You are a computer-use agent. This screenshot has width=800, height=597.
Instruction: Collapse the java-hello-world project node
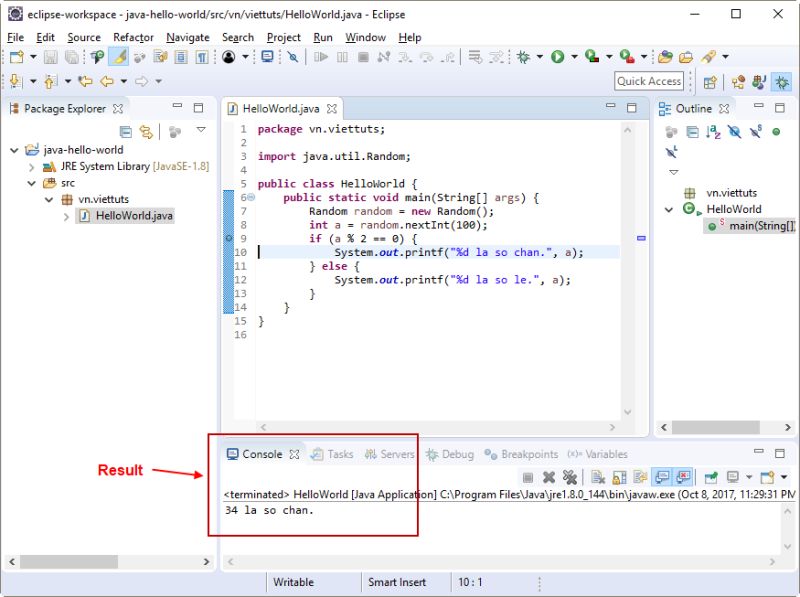tap(14, 150)
